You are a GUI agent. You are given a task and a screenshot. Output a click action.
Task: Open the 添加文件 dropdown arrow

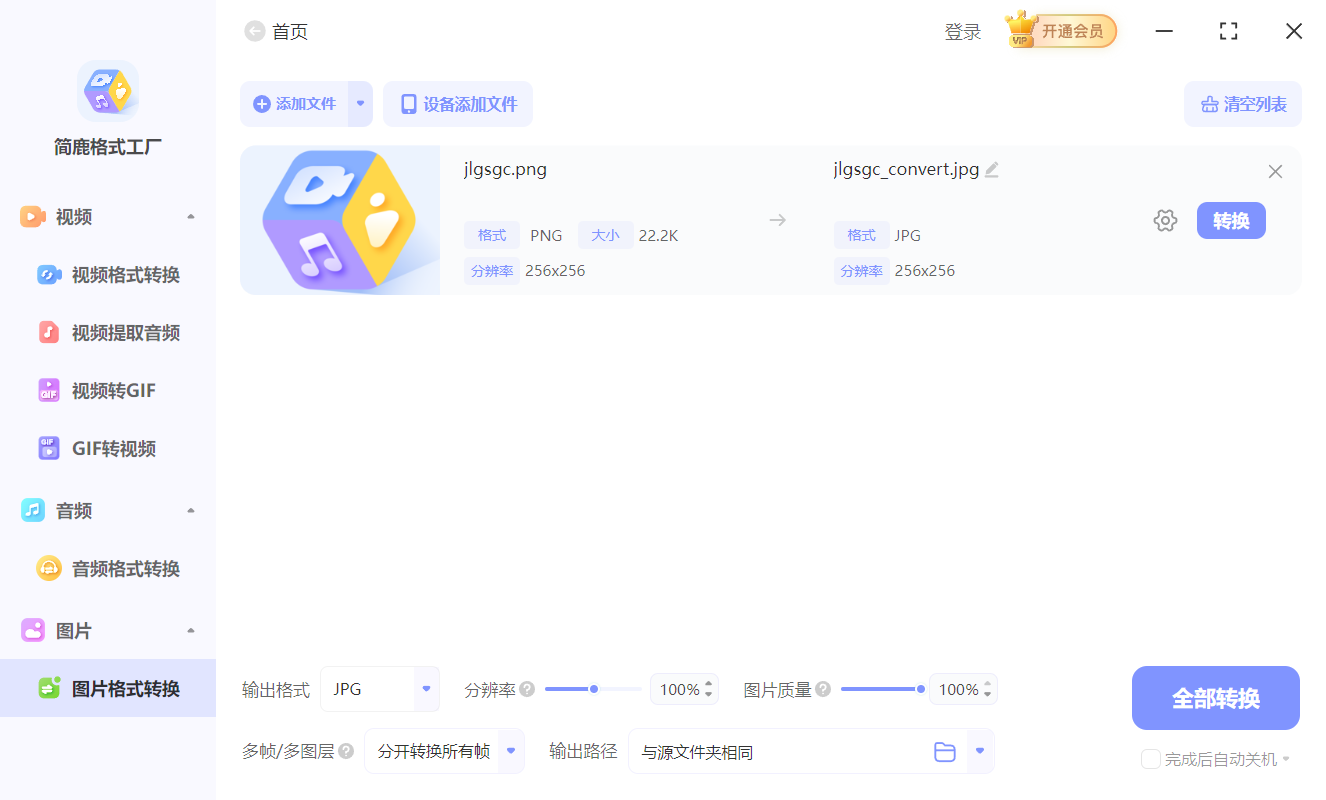(359, 104)
